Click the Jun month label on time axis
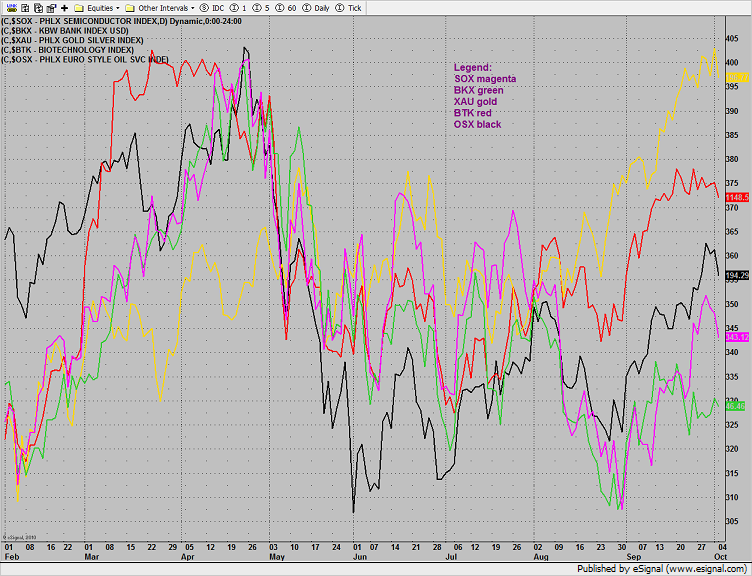This screenshot has height=576, width=752. tap(360, 557)
